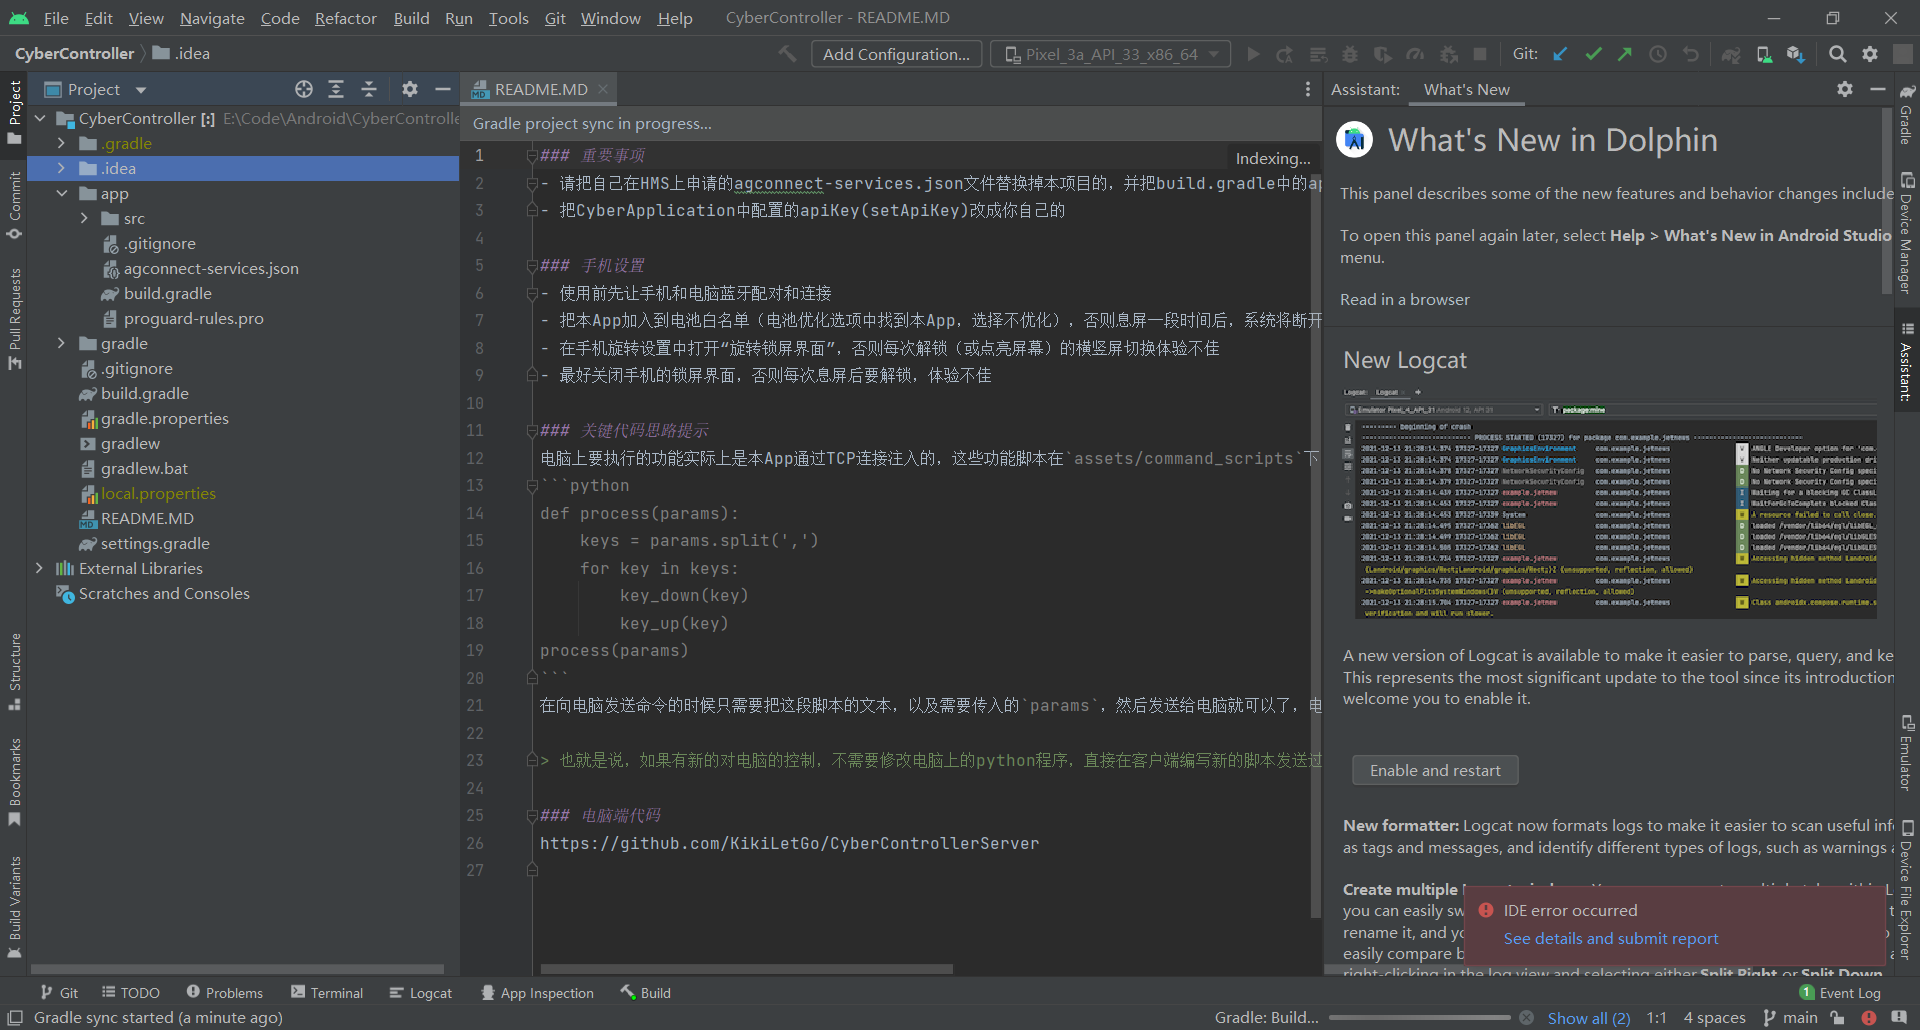Expand the .gradle folder
1920x1030 pixels.
(62, 143)
